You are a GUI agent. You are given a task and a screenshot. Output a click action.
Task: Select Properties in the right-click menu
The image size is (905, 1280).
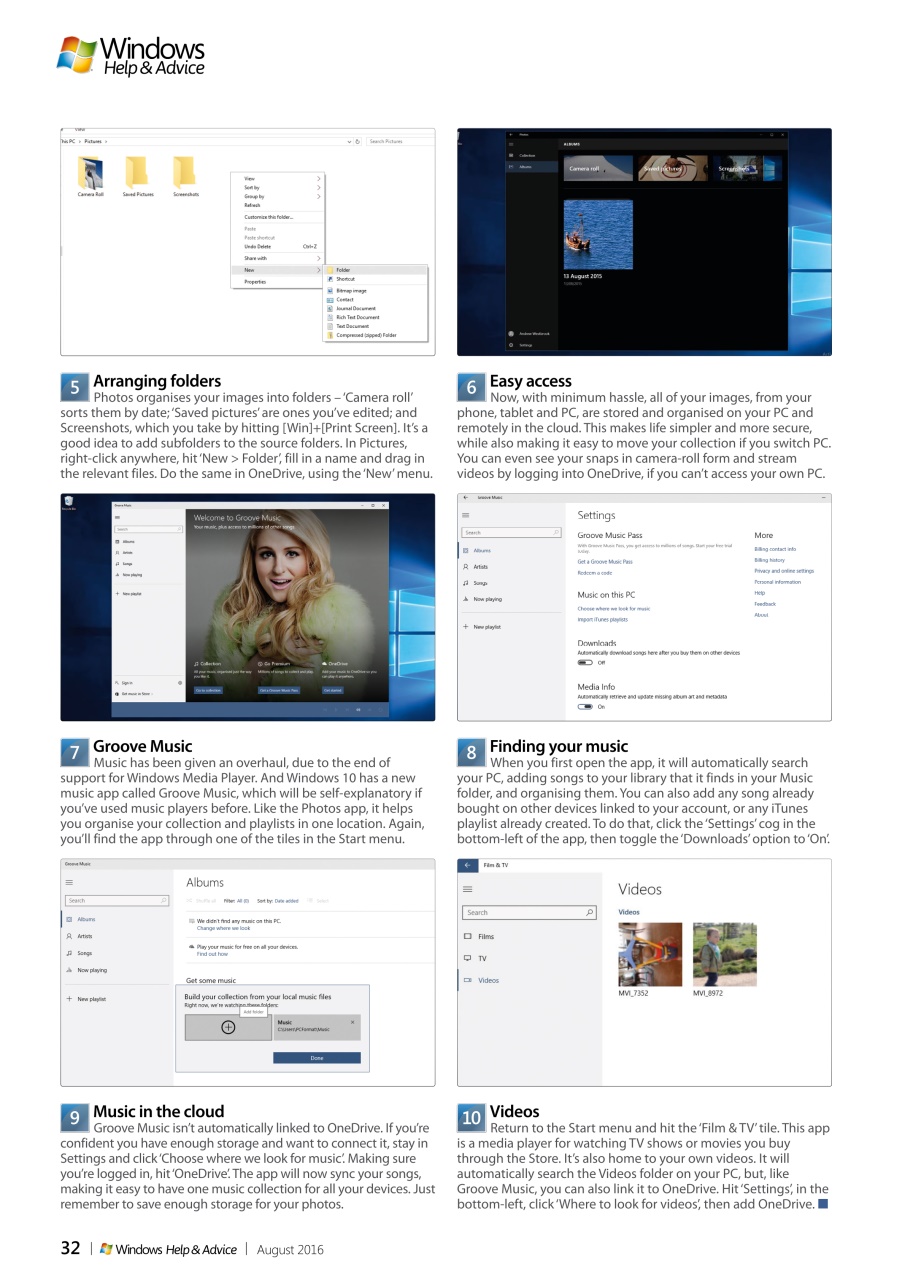[x=255, y=282]
